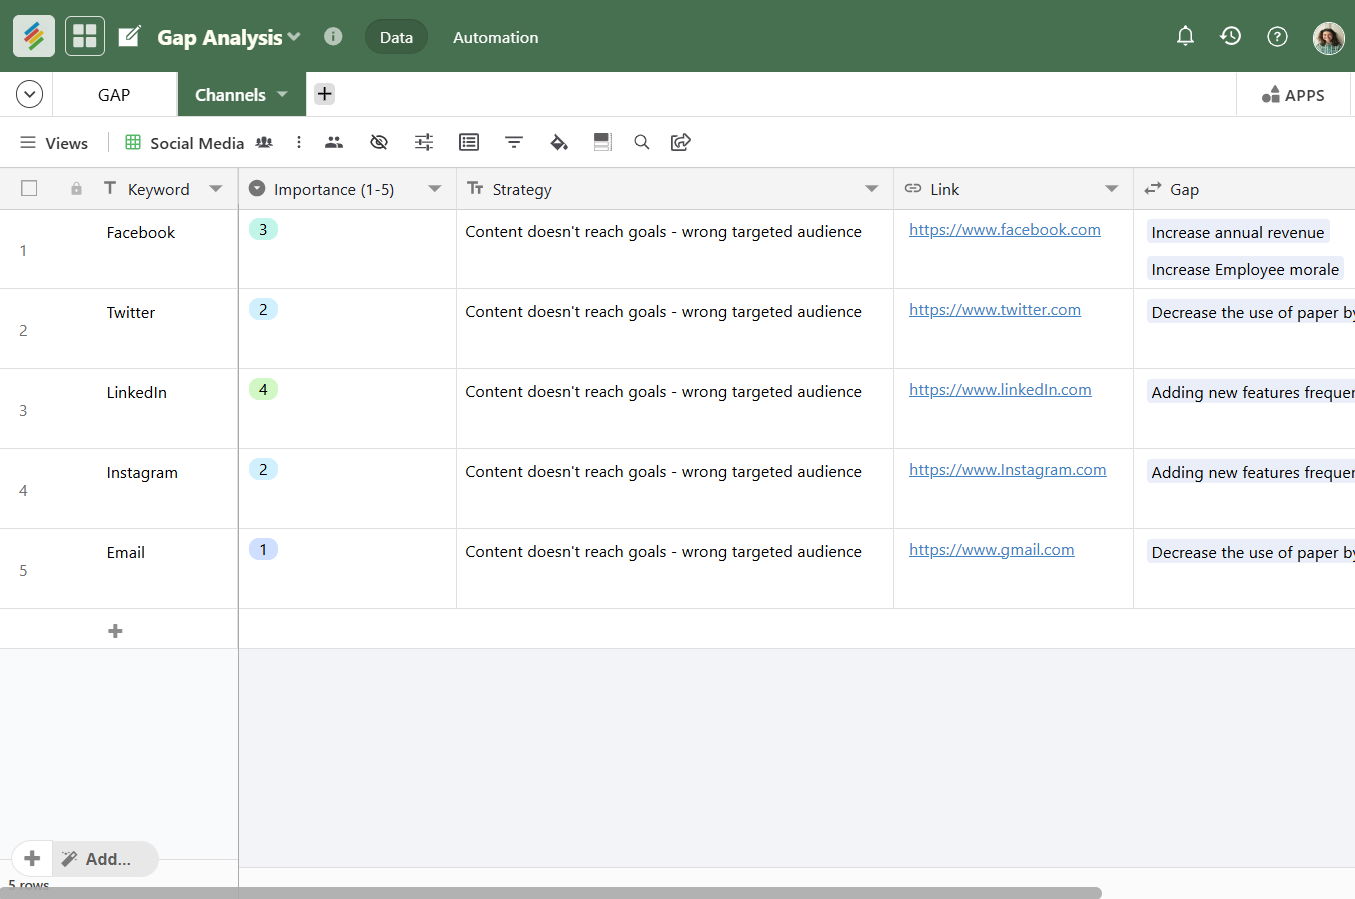Viewport: 1355px width, 899px height.
Task: Click the Increase annual revenue gap tag
Action: click(1238, 232)
